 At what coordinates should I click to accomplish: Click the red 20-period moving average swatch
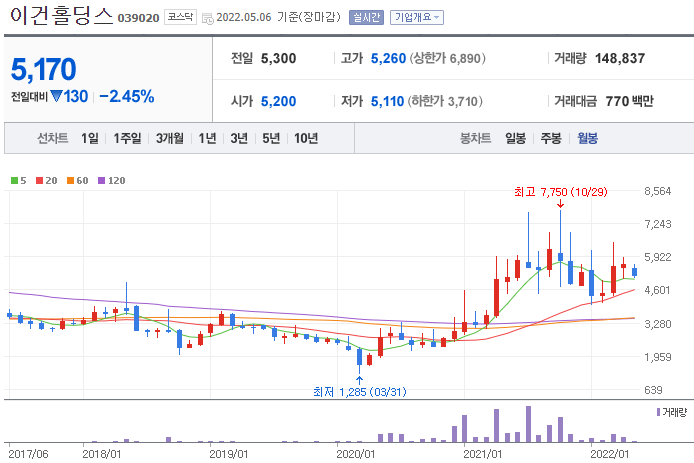[39, 181]
